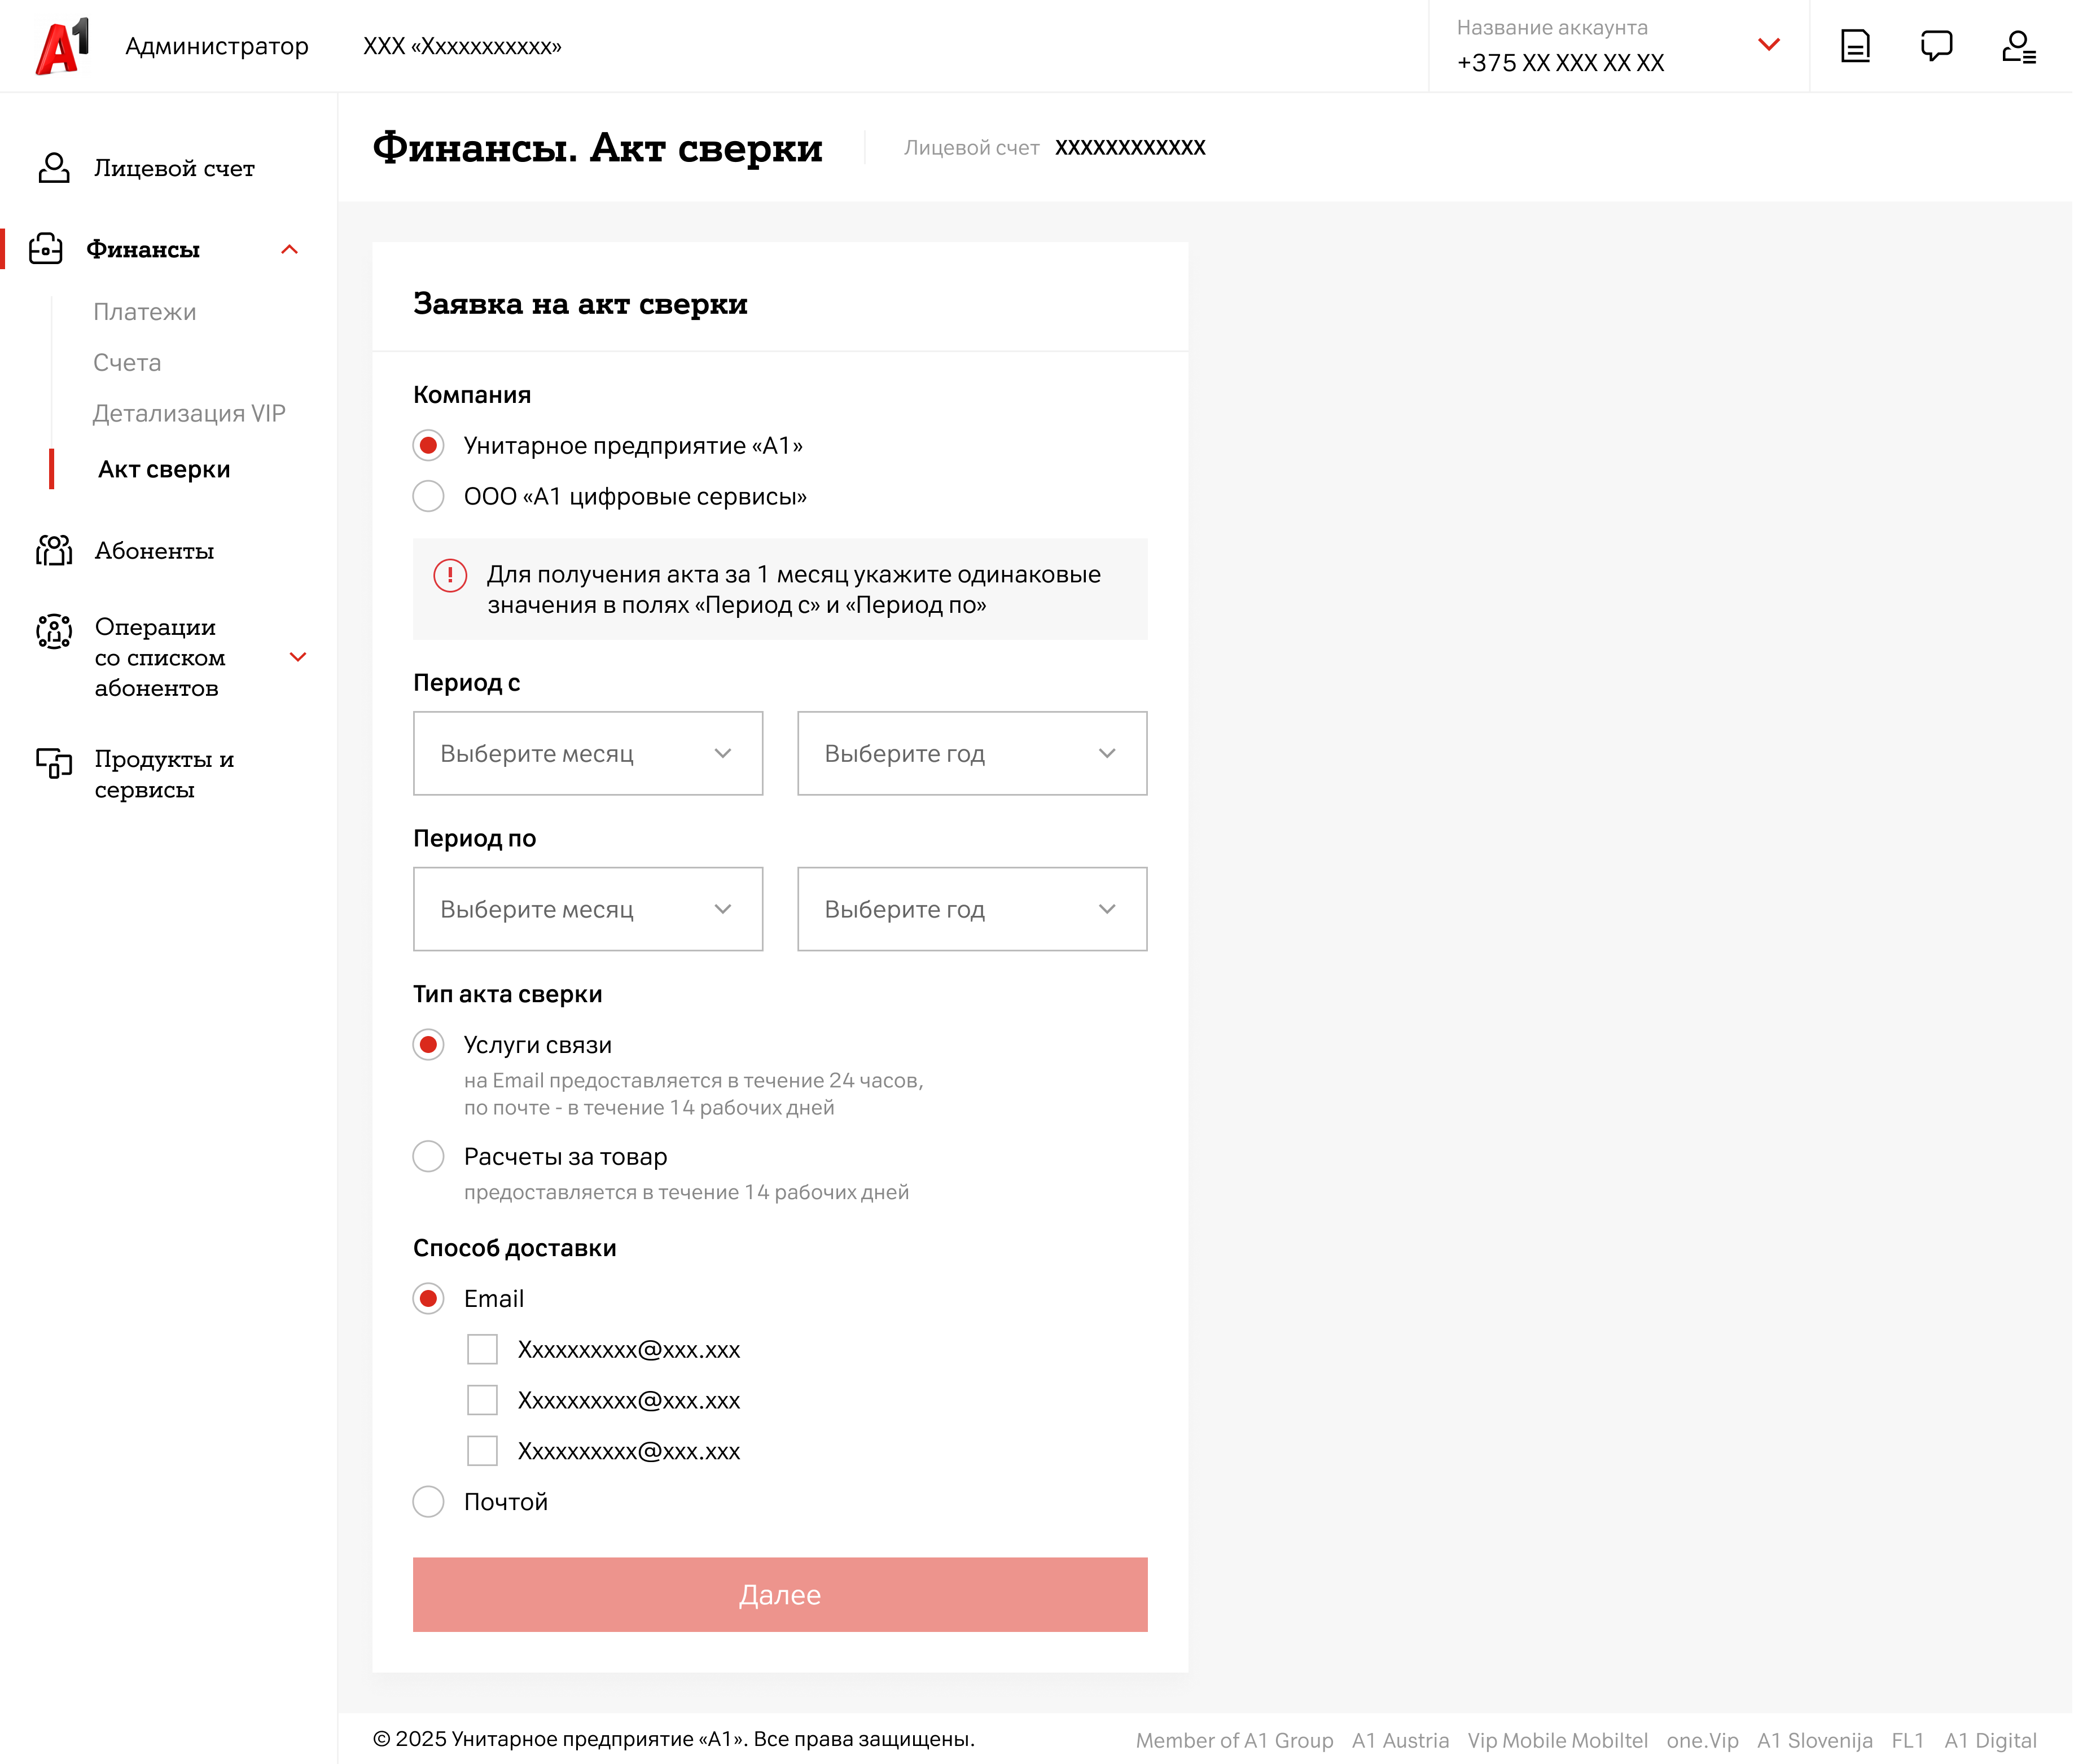Image resolution: width=2074 pixels, height=1764 pixels.
Task: Choose Почтой delivery radio button
Action: pos(428,1501)
